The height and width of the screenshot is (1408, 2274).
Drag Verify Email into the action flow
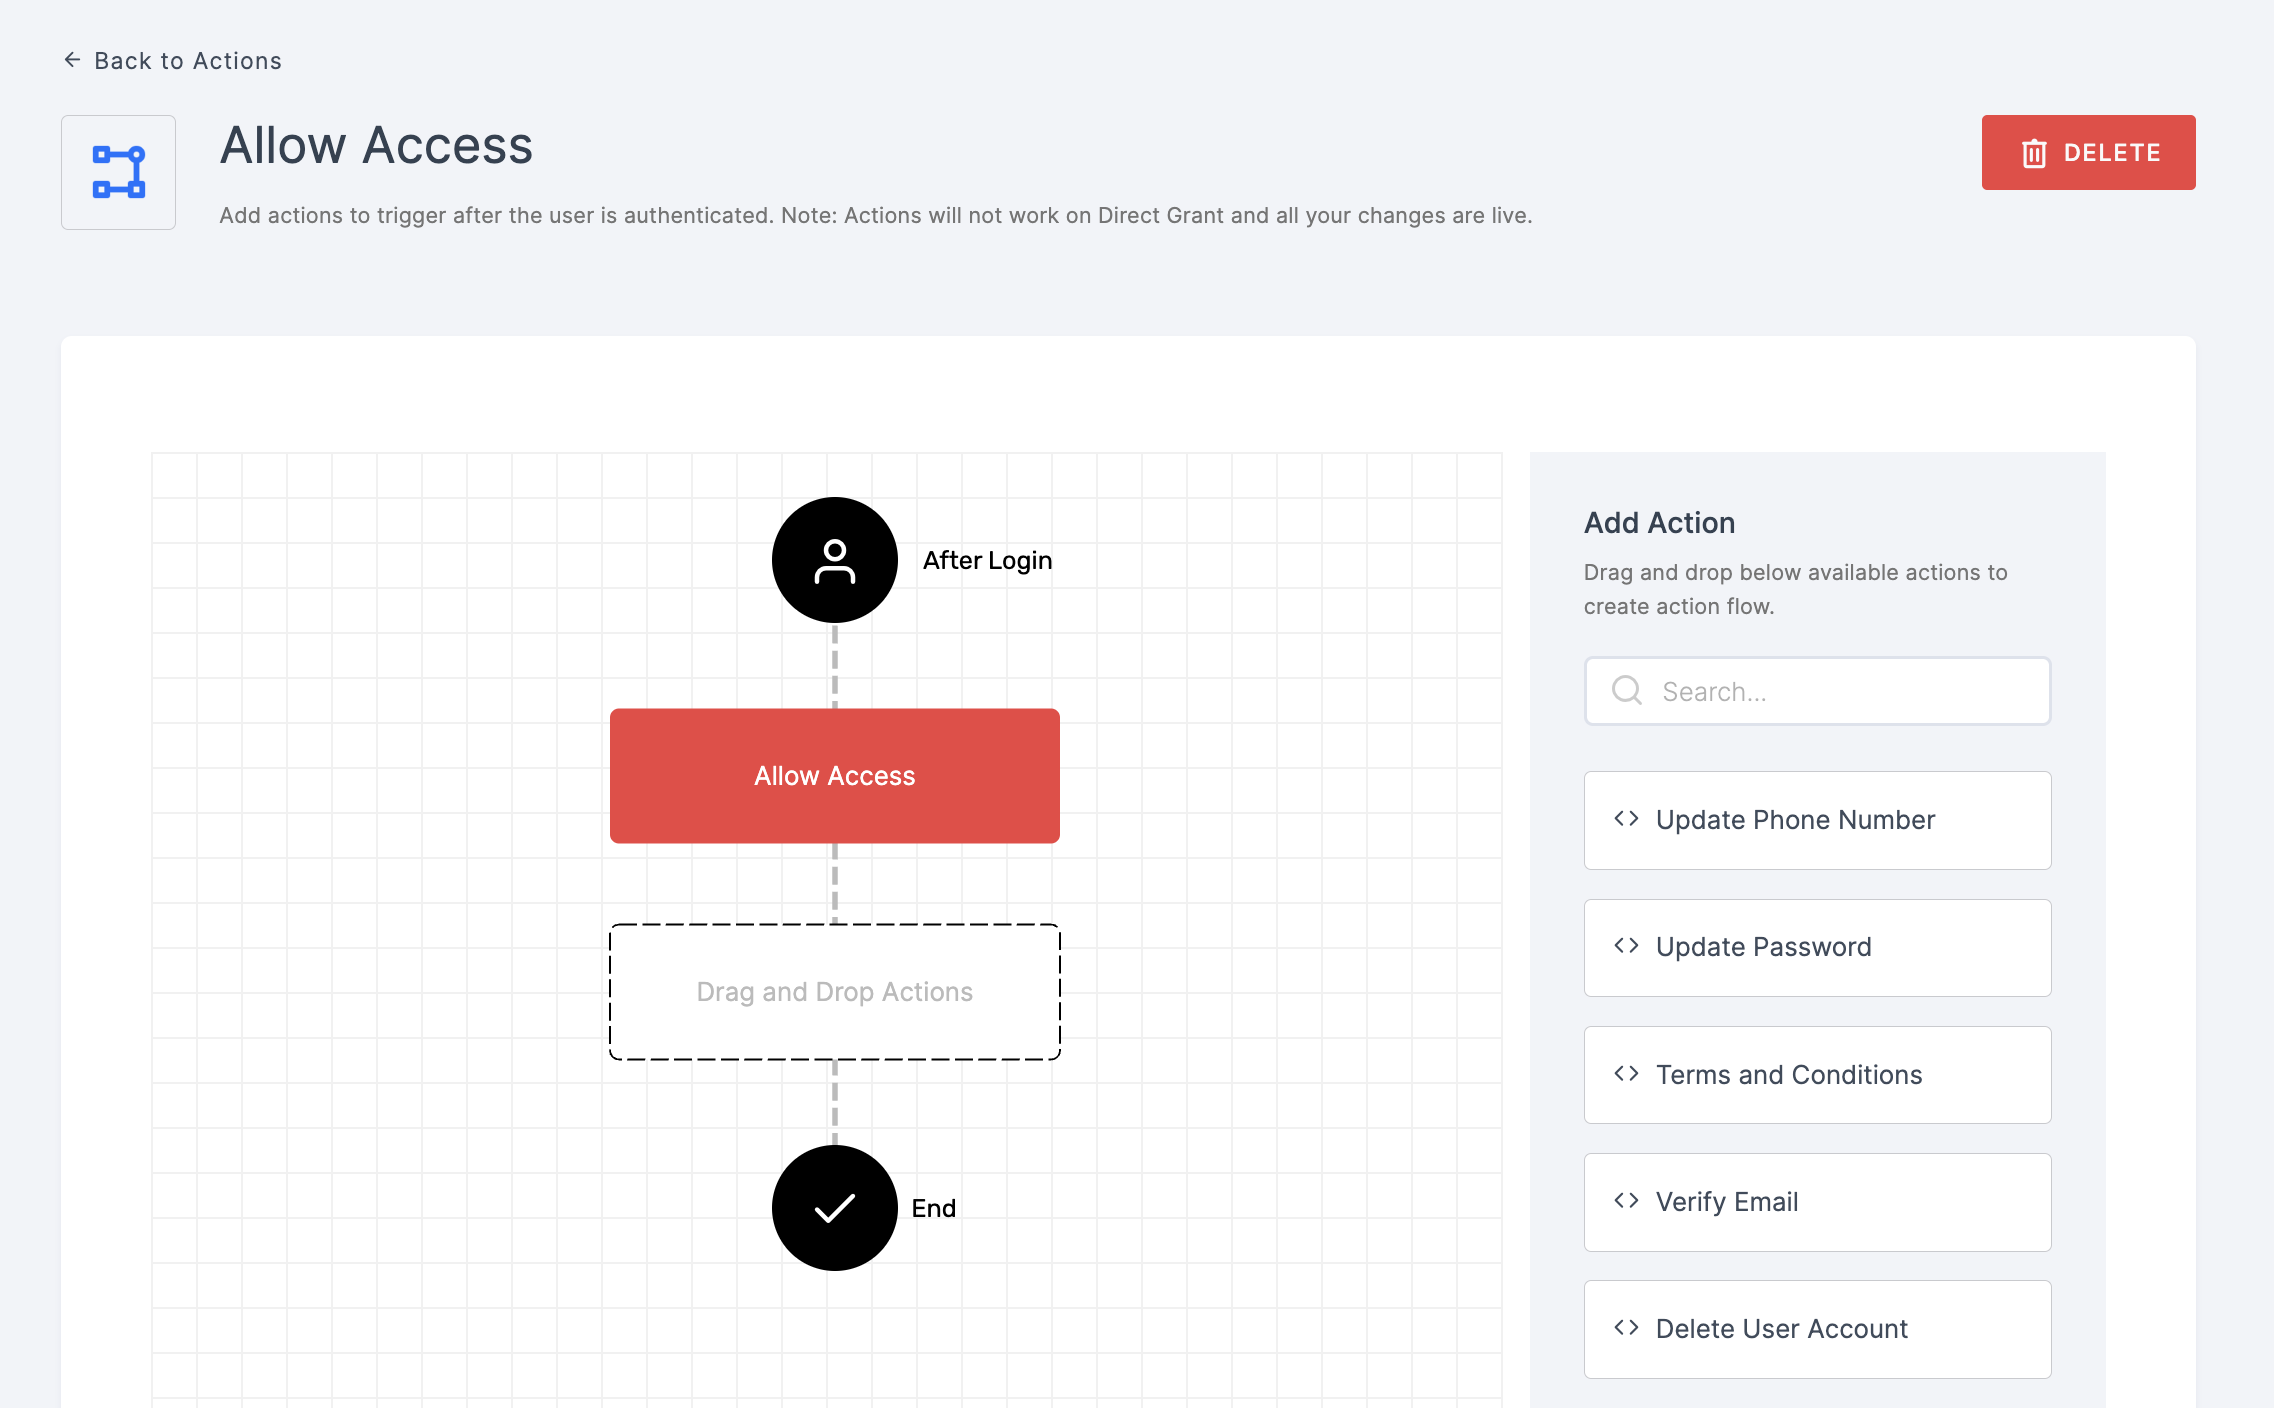pos(1818,1200)
